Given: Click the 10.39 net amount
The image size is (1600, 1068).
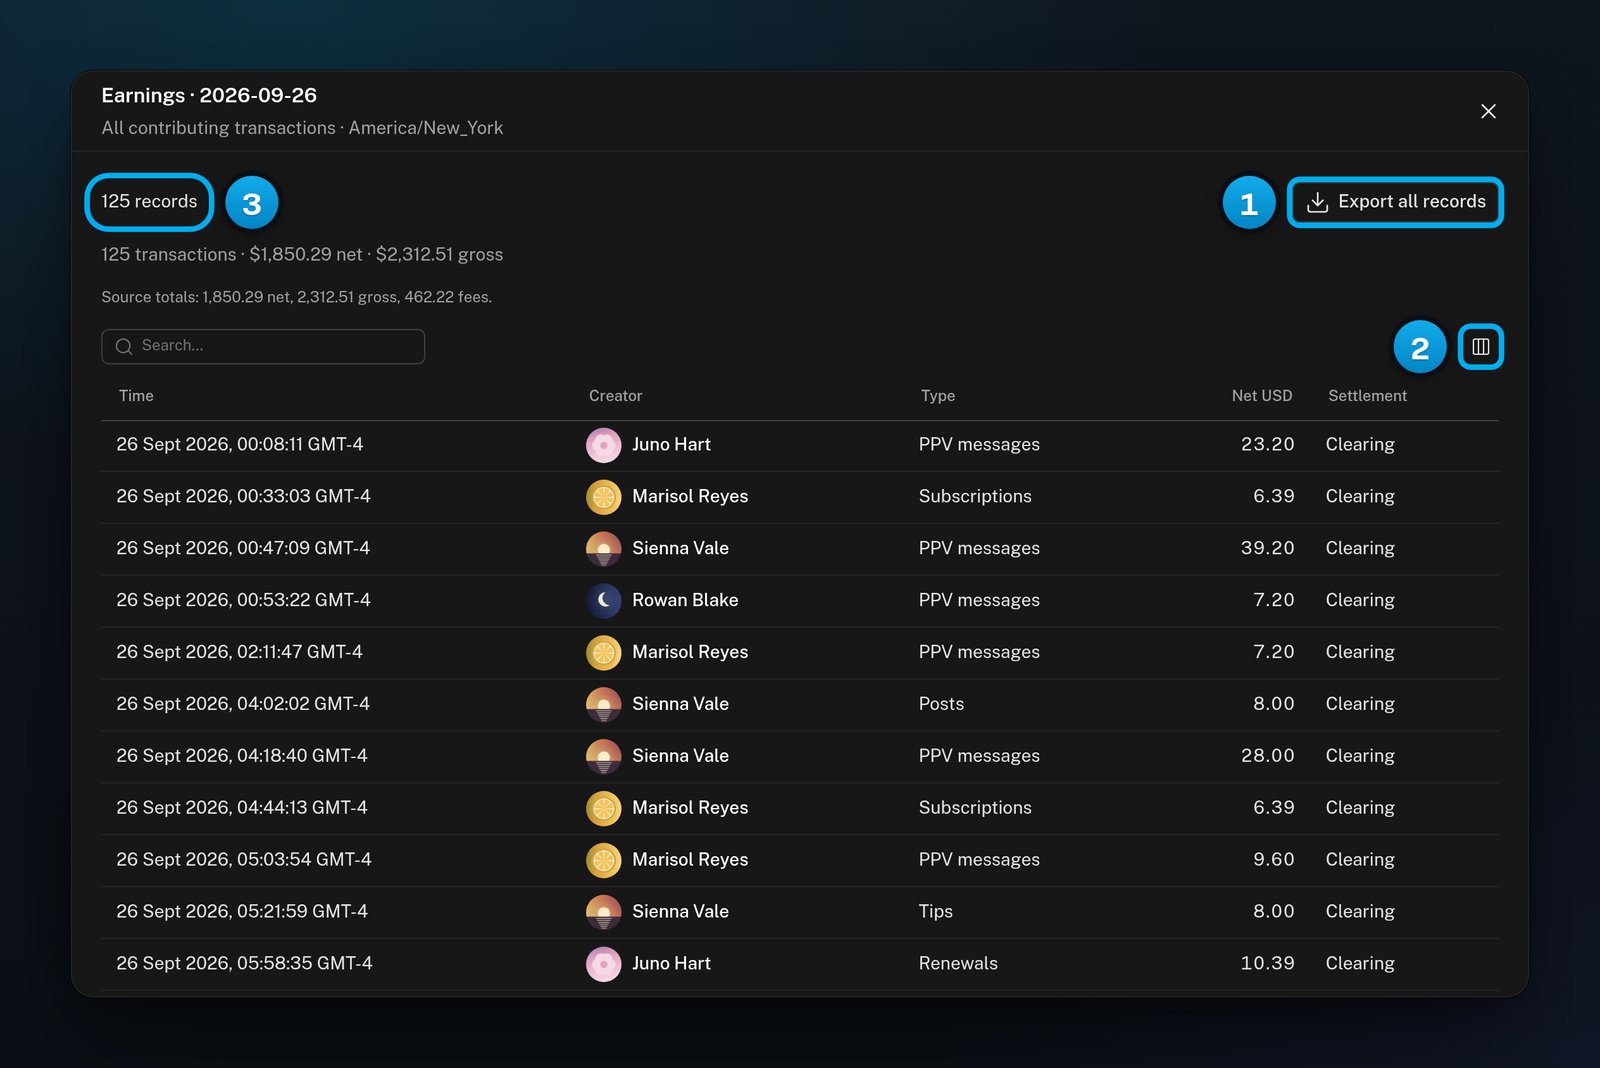Looking at the screenshot, I should tap(1267, 964).
